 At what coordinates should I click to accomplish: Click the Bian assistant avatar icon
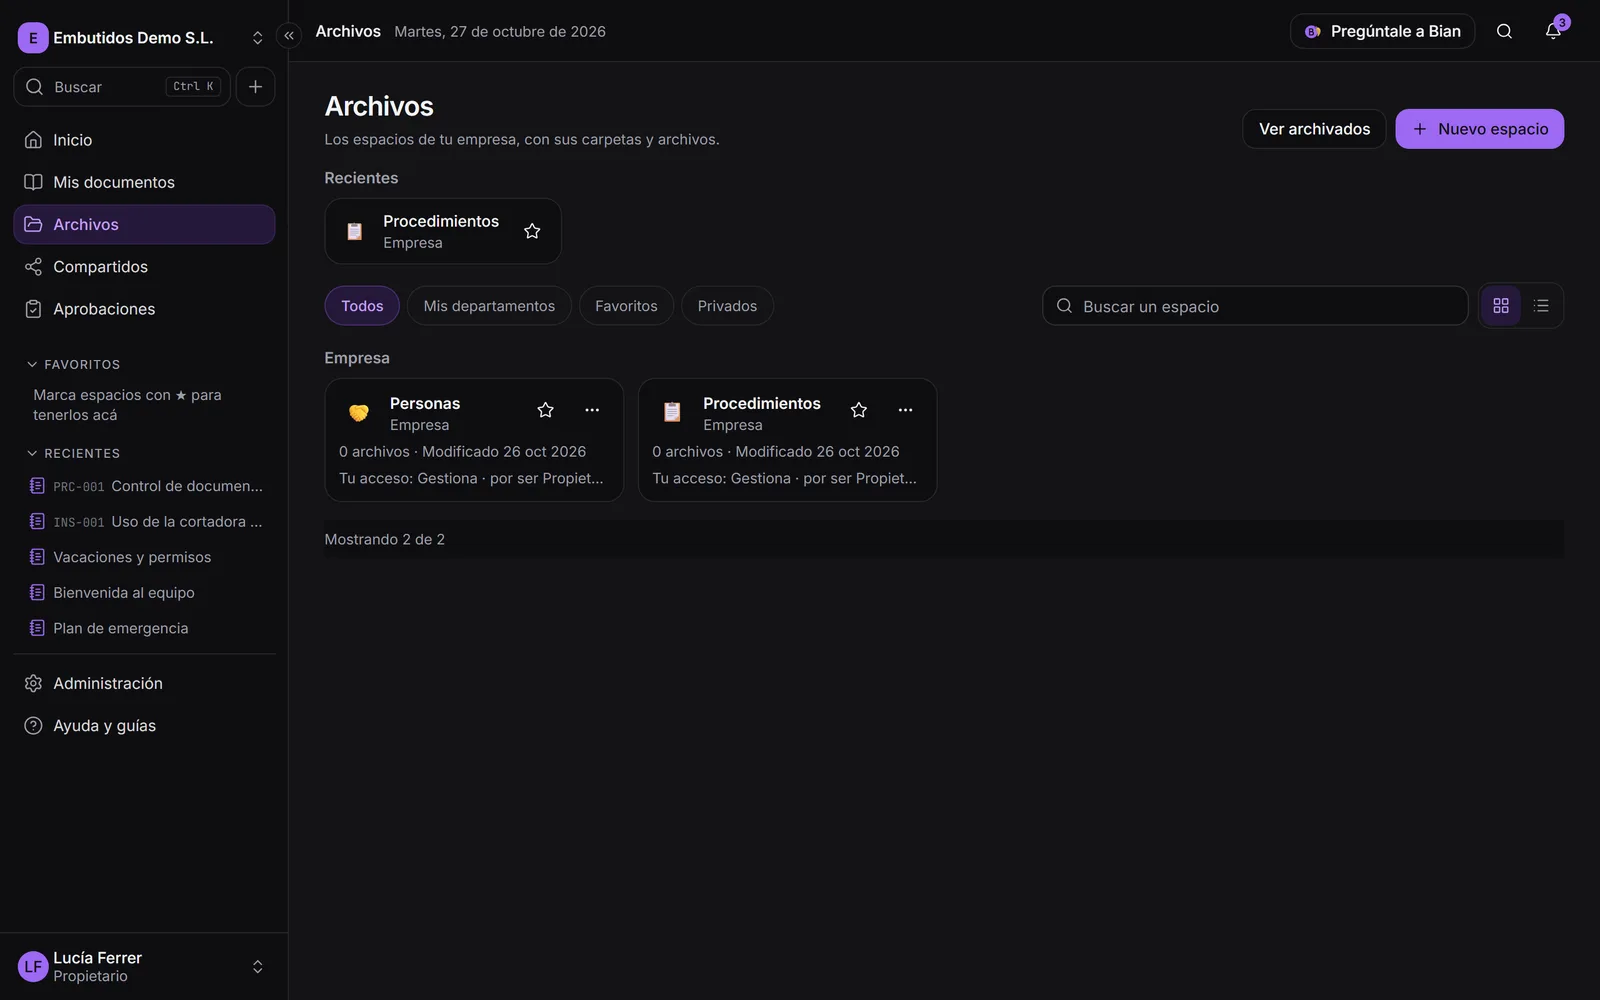point(1313,32)
